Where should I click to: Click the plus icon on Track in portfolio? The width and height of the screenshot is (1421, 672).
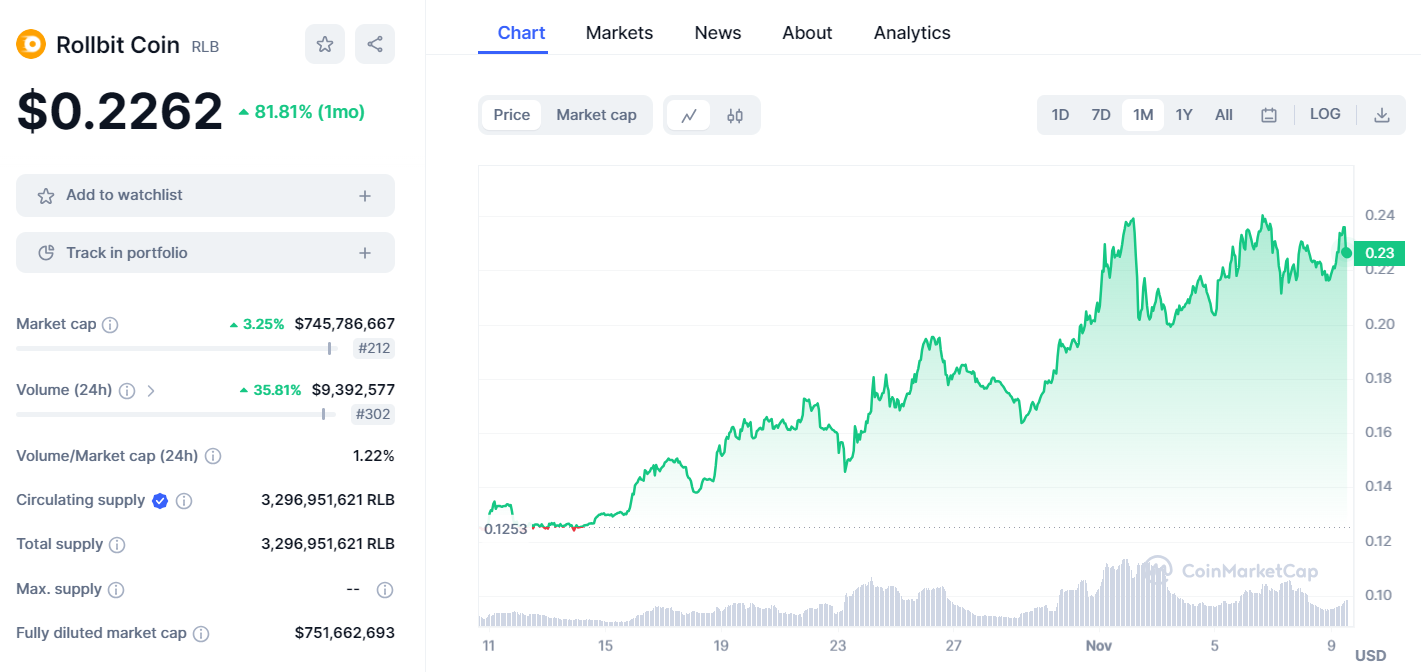point(365,253)
